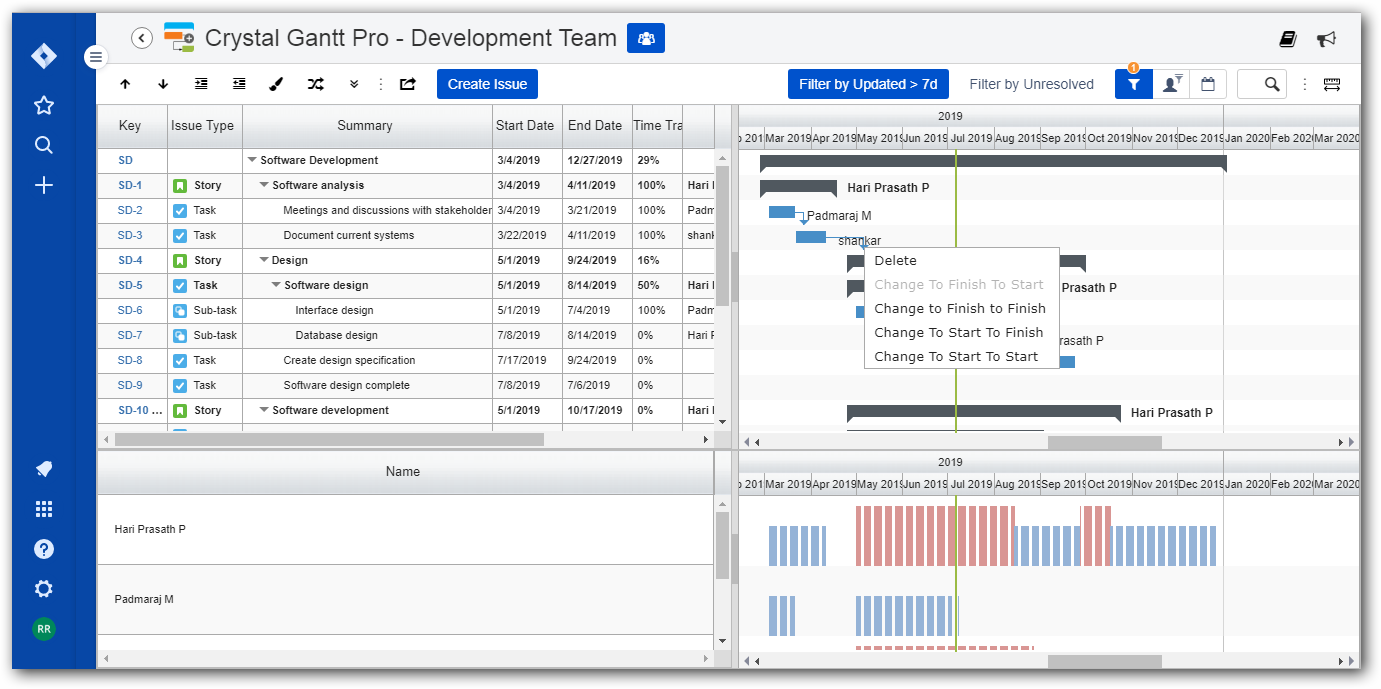Image resolution: width=1381 pixels, height=689 pixels.
Task: Outdent the selected issue
Action: [239, 85]
